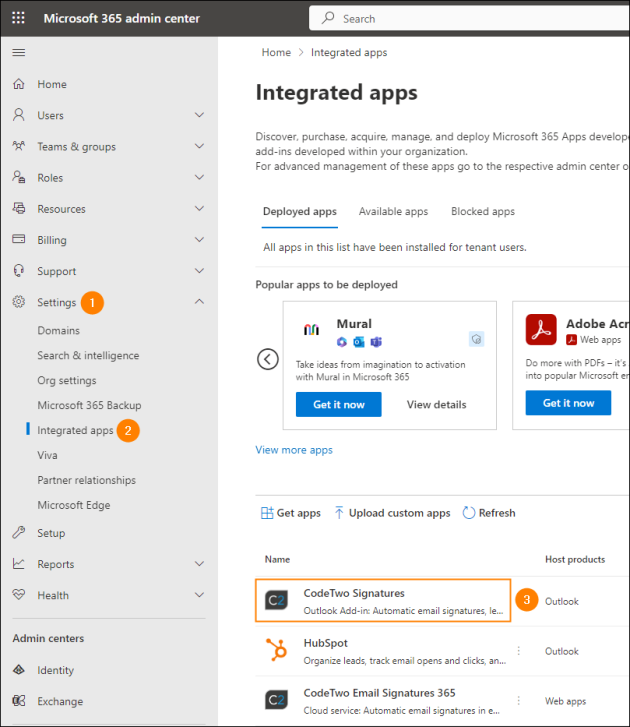Click CodeTwo Email Signatures 365 C2 icon
630x727 pixels.
276,700
